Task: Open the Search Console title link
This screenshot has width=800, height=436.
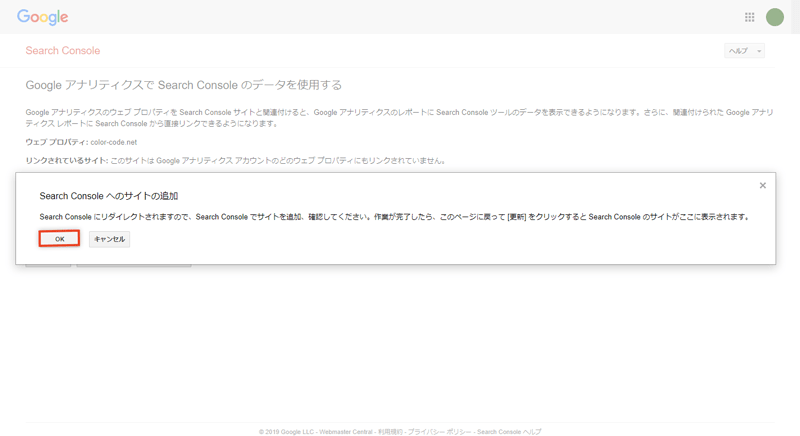Action: (x=63, y=50)
